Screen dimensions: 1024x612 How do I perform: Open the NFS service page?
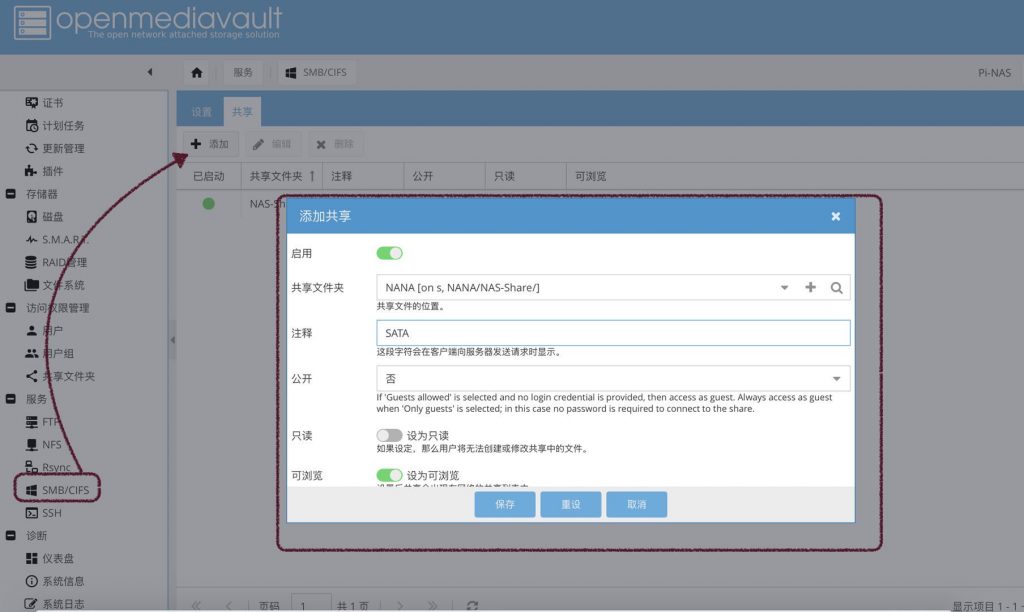(44, 445)
